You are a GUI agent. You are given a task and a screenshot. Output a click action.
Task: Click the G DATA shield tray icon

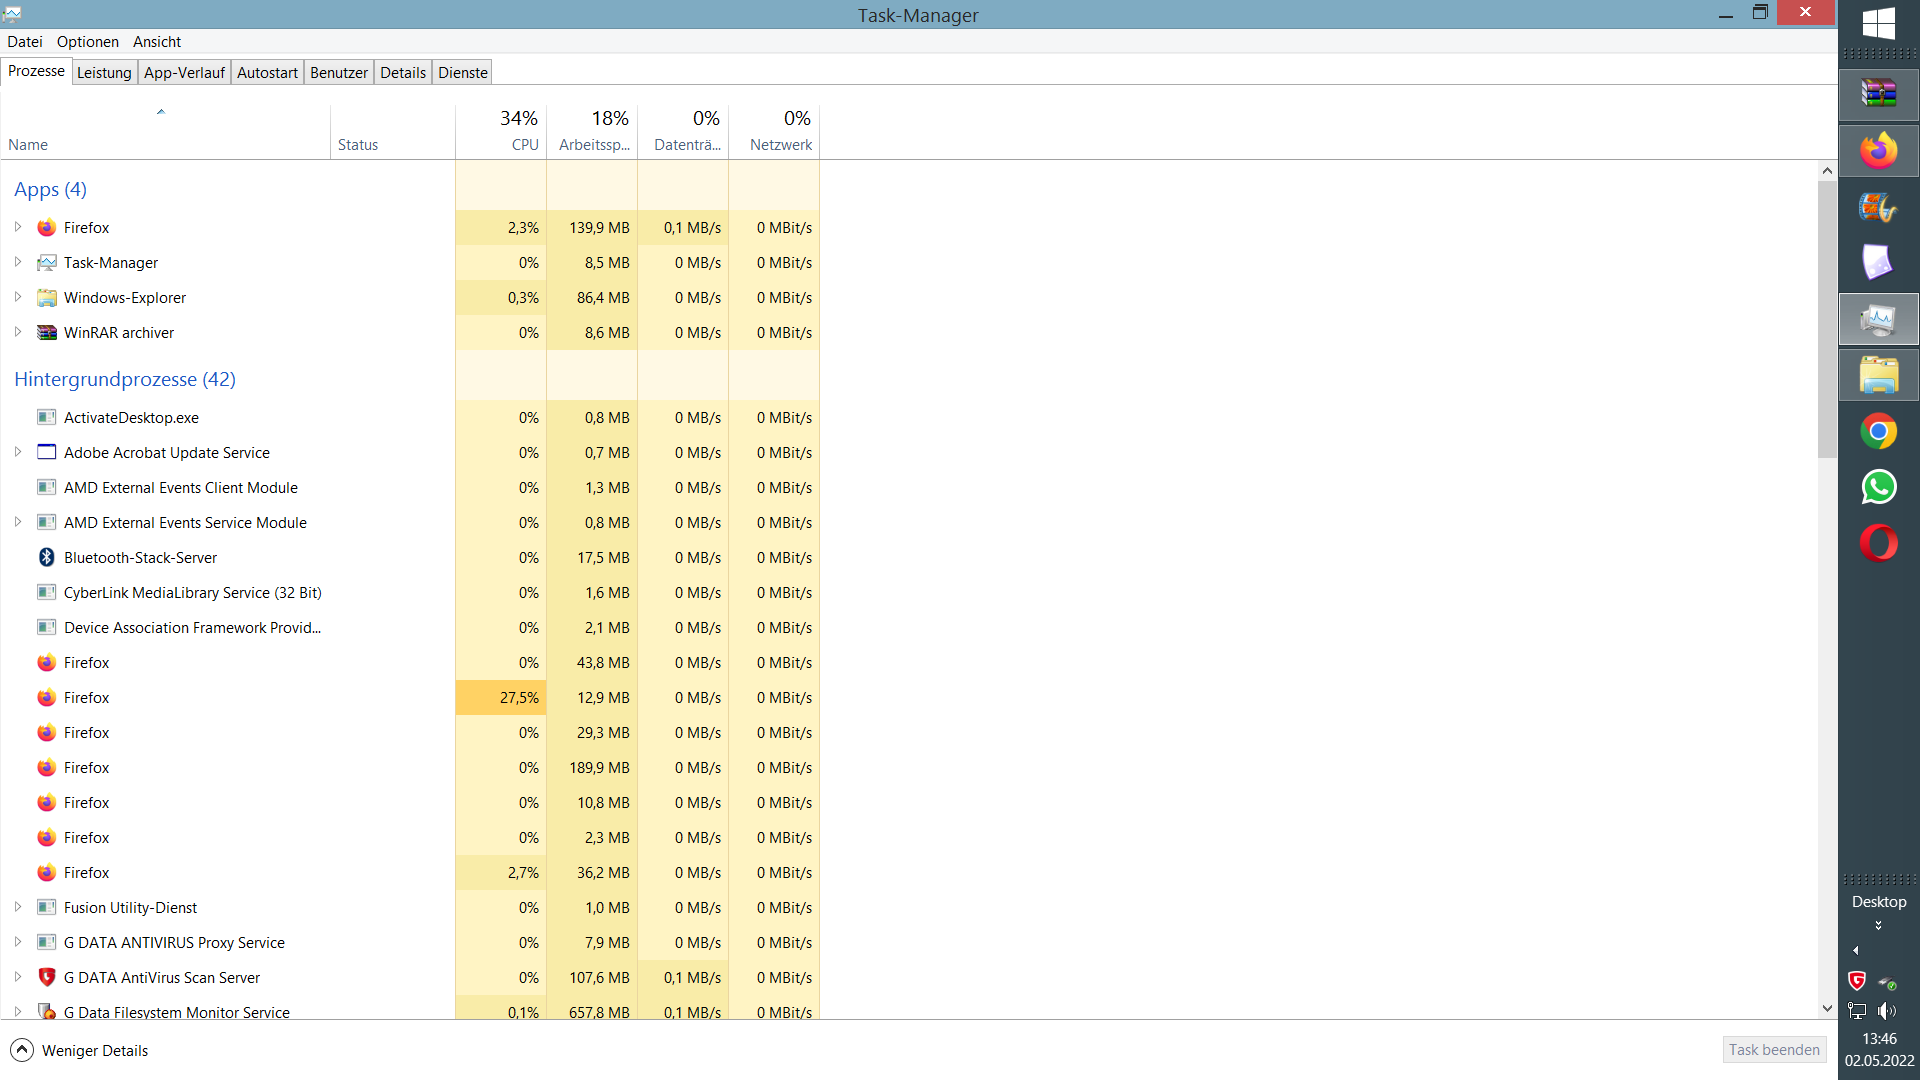click(1857, 980)
